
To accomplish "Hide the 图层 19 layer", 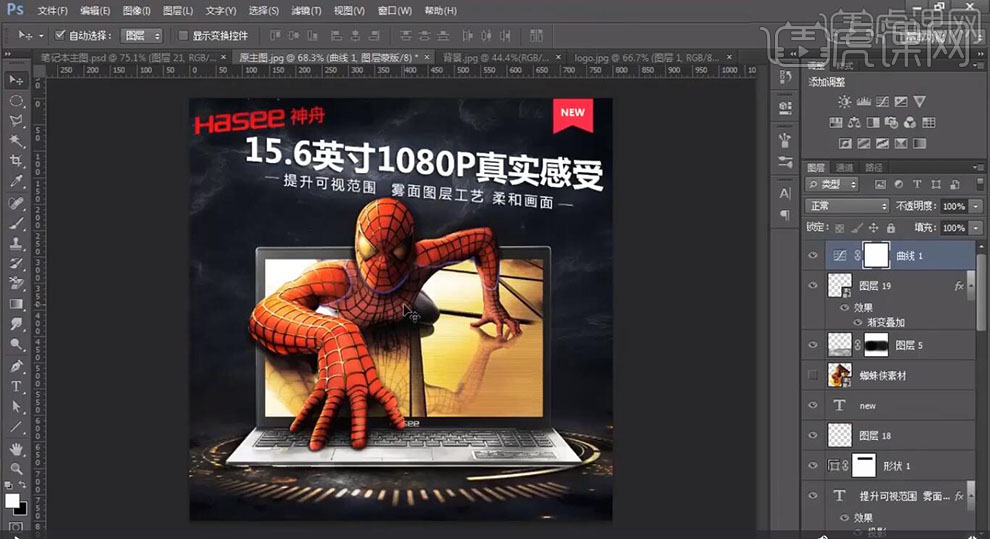I will [x=812, y=286].
